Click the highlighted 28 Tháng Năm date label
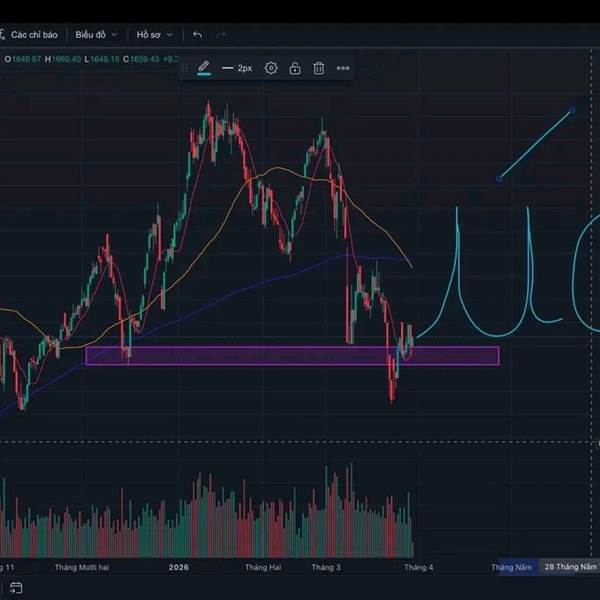Image resolution: width=600 pixels, height=600 pixels. pyautogui.click(x=570, y=567)
